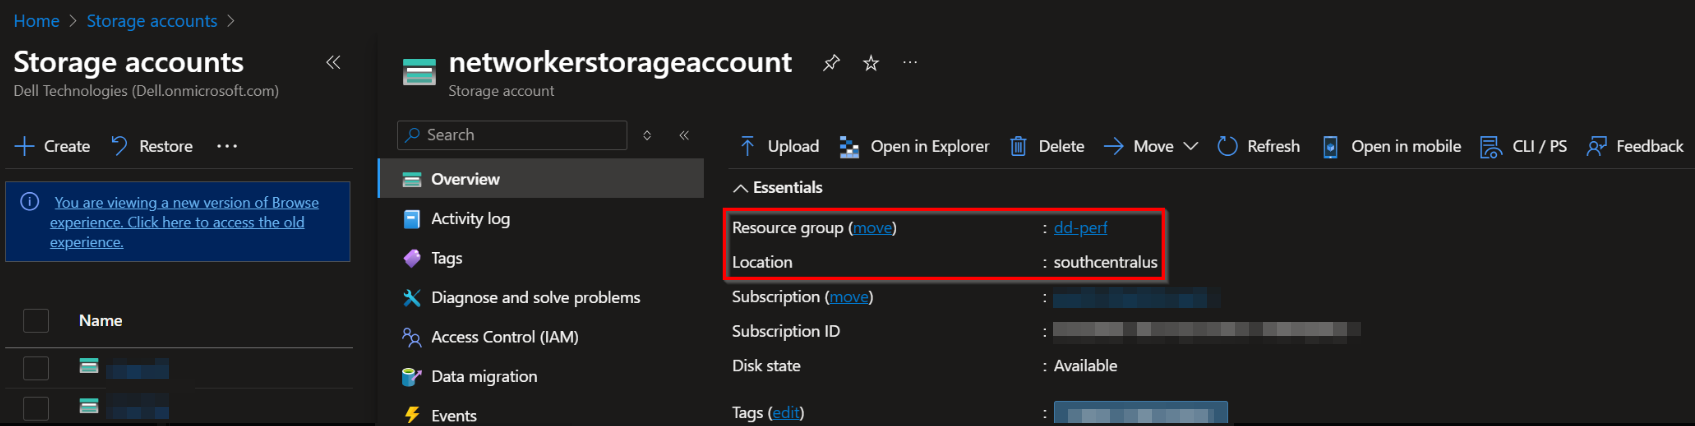This screenshot has height=426, width=1695.
Task: Open in Explorer from the toolbar
Action: tap(914, 146)
